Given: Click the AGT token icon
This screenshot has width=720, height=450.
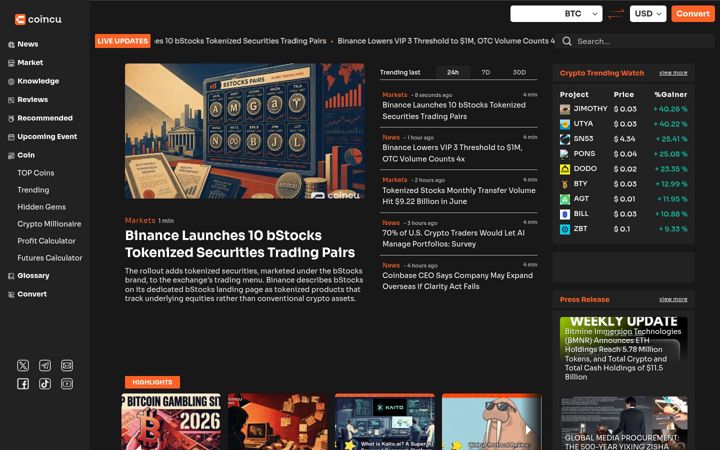Looking at the screenshot, I should coord(565,199).
